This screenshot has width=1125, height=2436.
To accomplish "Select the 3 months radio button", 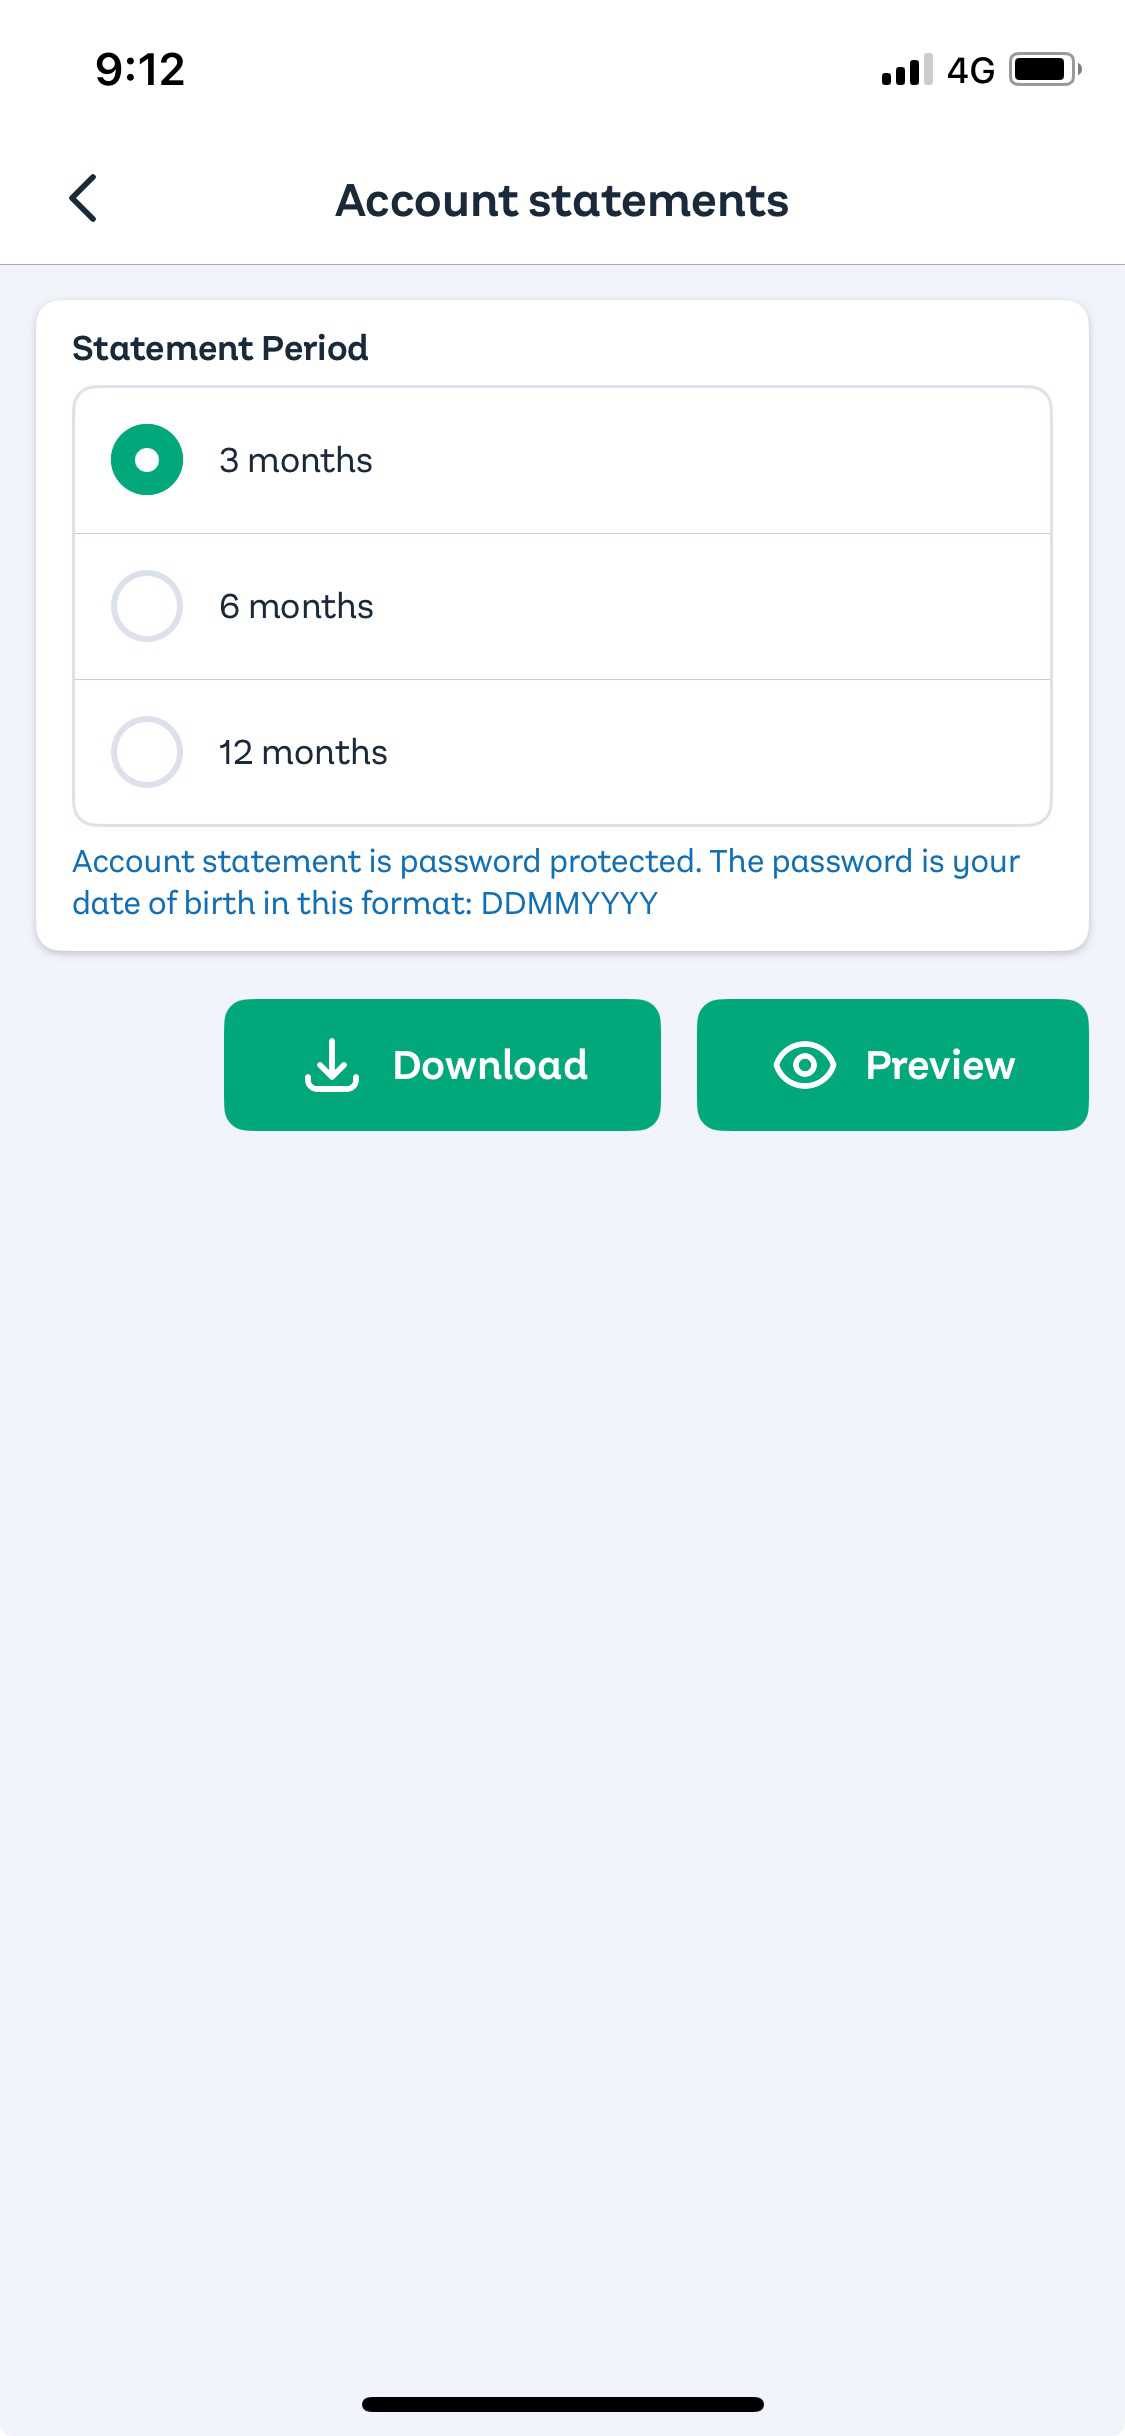I will coord(147,460).
